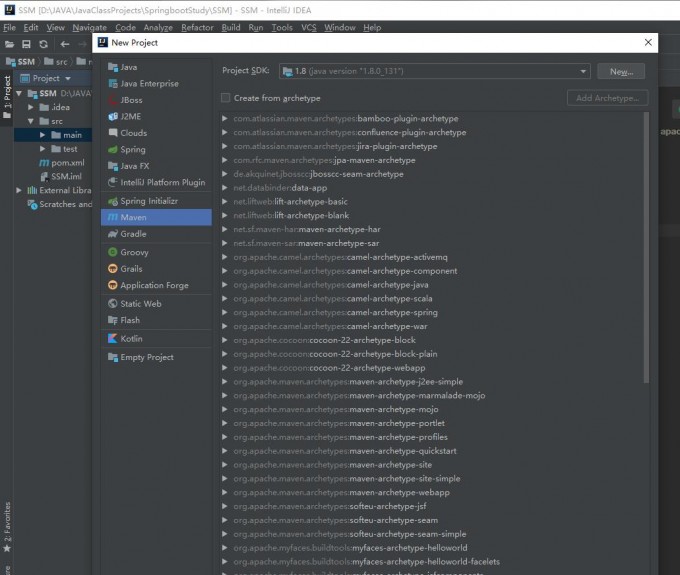Click the Save All toolbar icon
The image size is (680, 575).
point(26,44)
